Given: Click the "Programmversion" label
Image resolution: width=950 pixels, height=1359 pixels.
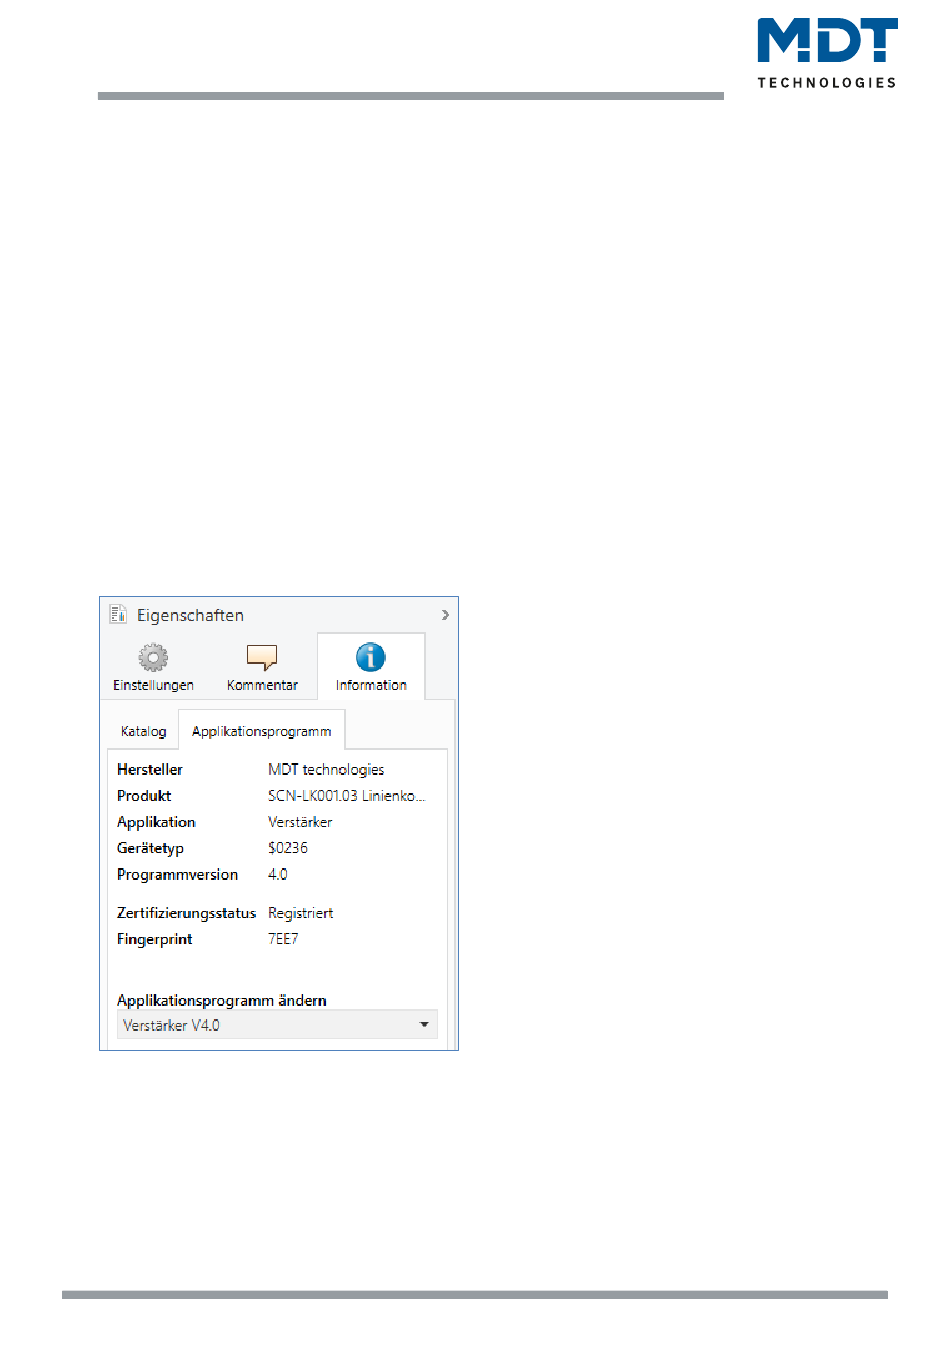Looking at the screenshot, I should click(177, 874).
